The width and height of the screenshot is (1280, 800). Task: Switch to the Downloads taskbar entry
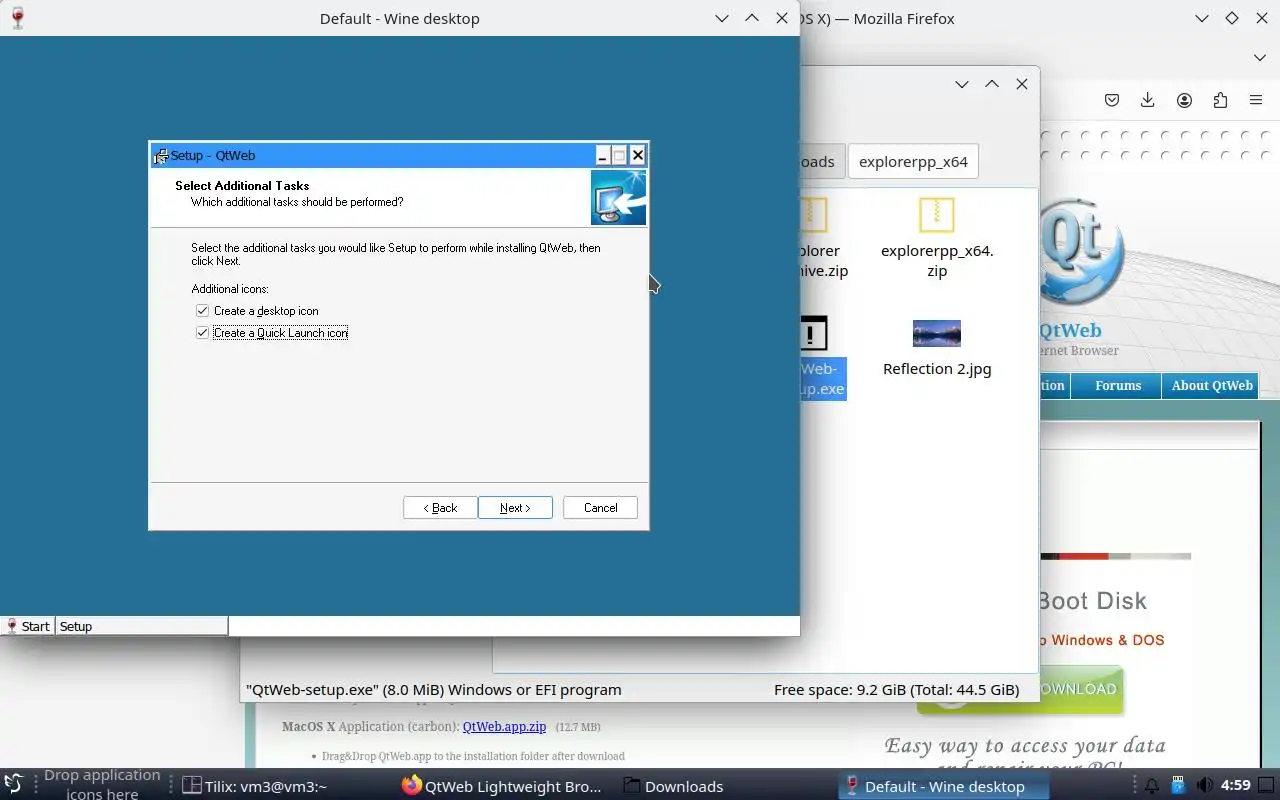click(673, 786)
